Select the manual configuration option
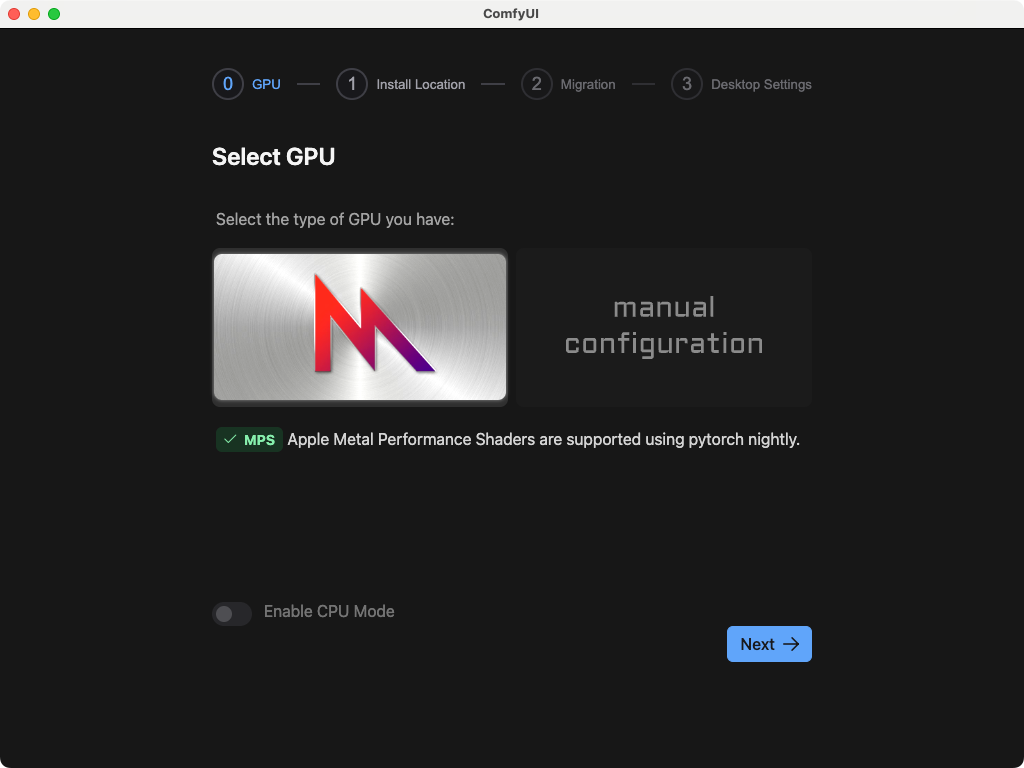 point(663,326)
